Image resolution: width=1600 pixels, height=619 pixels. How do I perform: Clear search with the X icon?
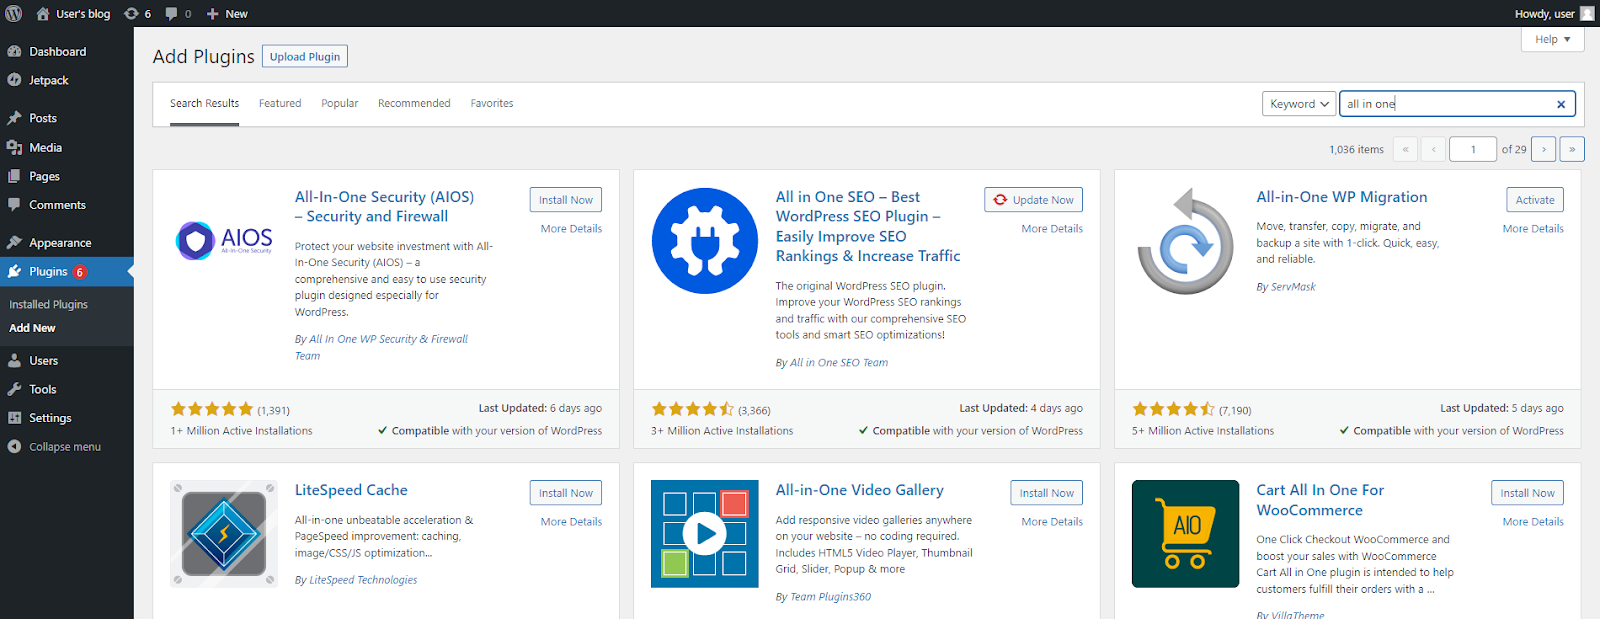(x=1561, y=104)
